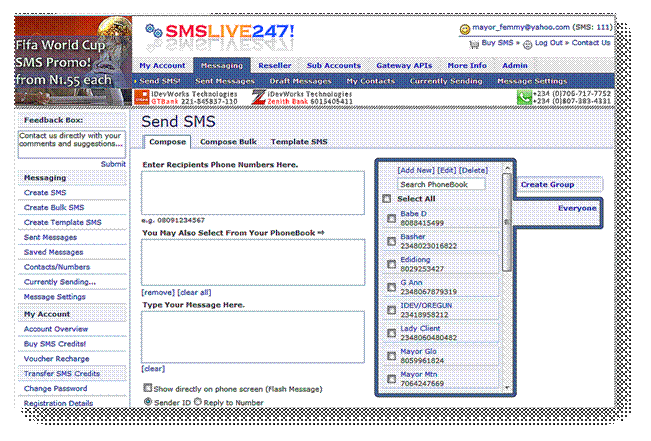Image resolution: width=651 pixels, height=441 pixels.
Task: Click the smiley user avatar icon
Action: coord(464,28)
